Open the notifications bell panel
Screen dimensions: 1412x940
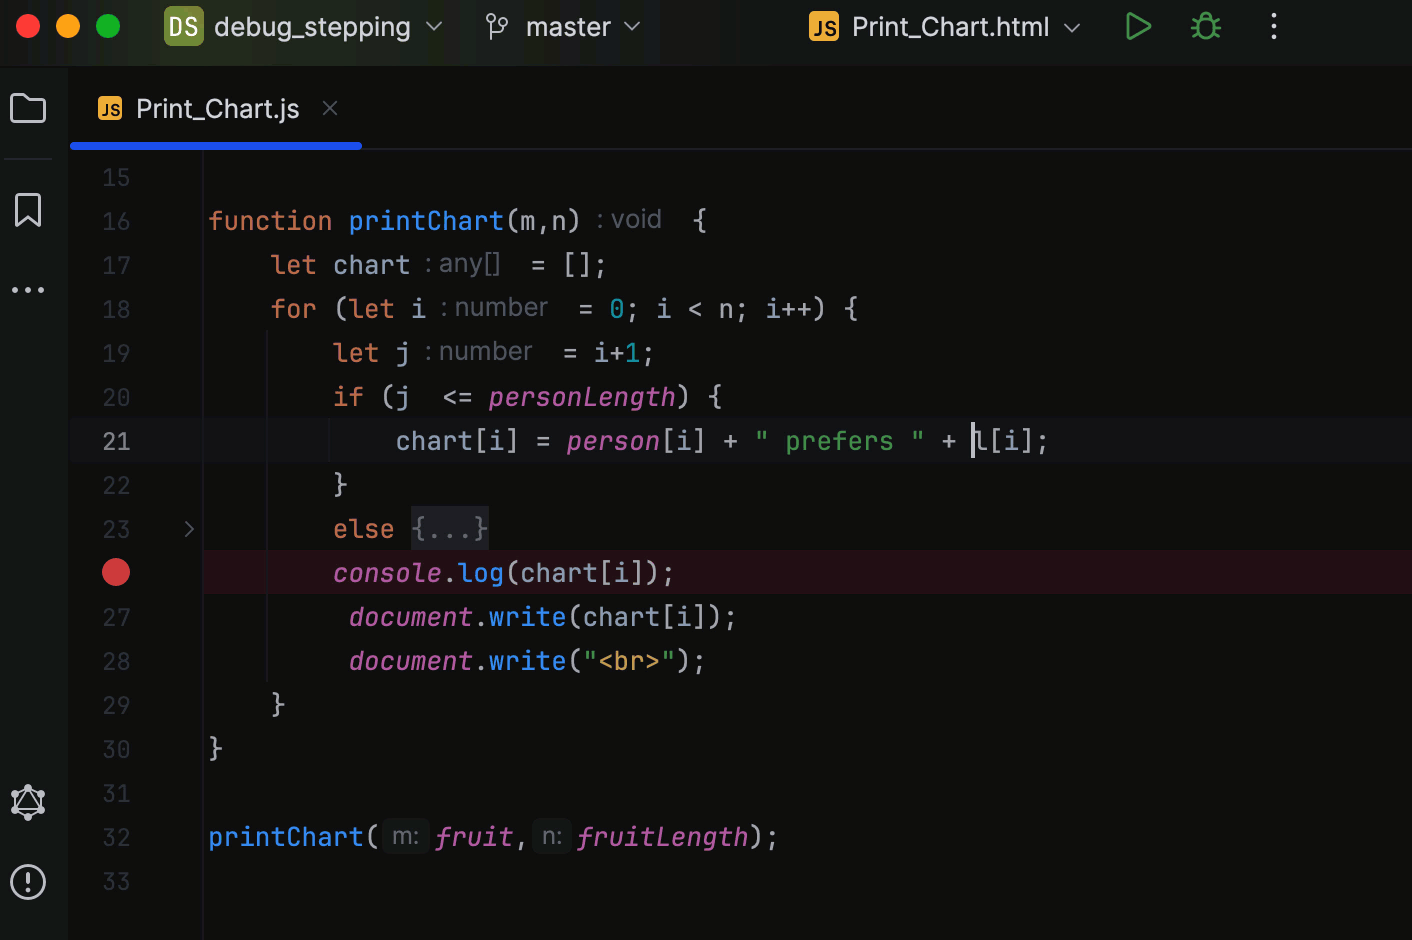[x=28, y=802]
